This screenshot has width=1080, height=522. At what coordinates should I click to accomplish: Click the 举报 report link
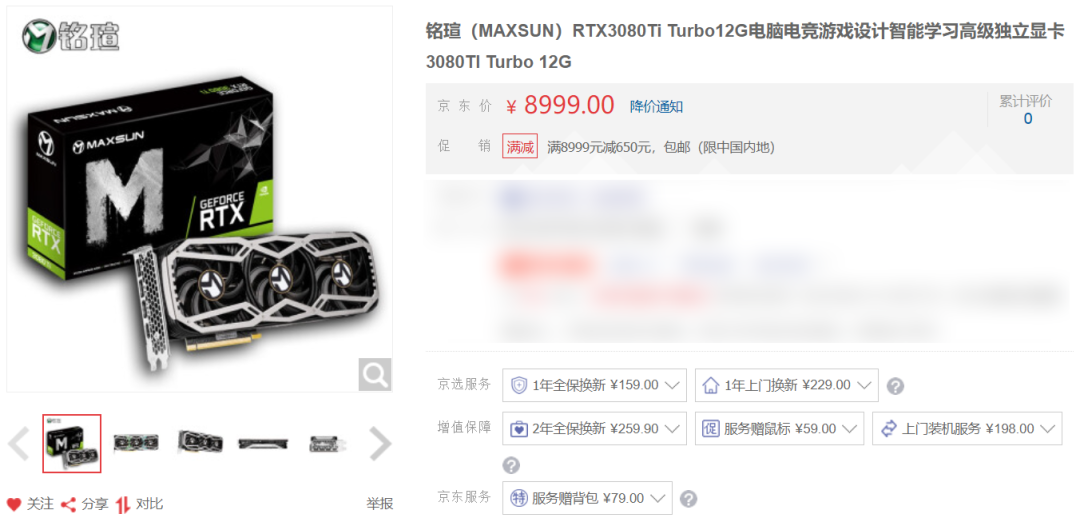pyautogui.click(x=380, y=504)
